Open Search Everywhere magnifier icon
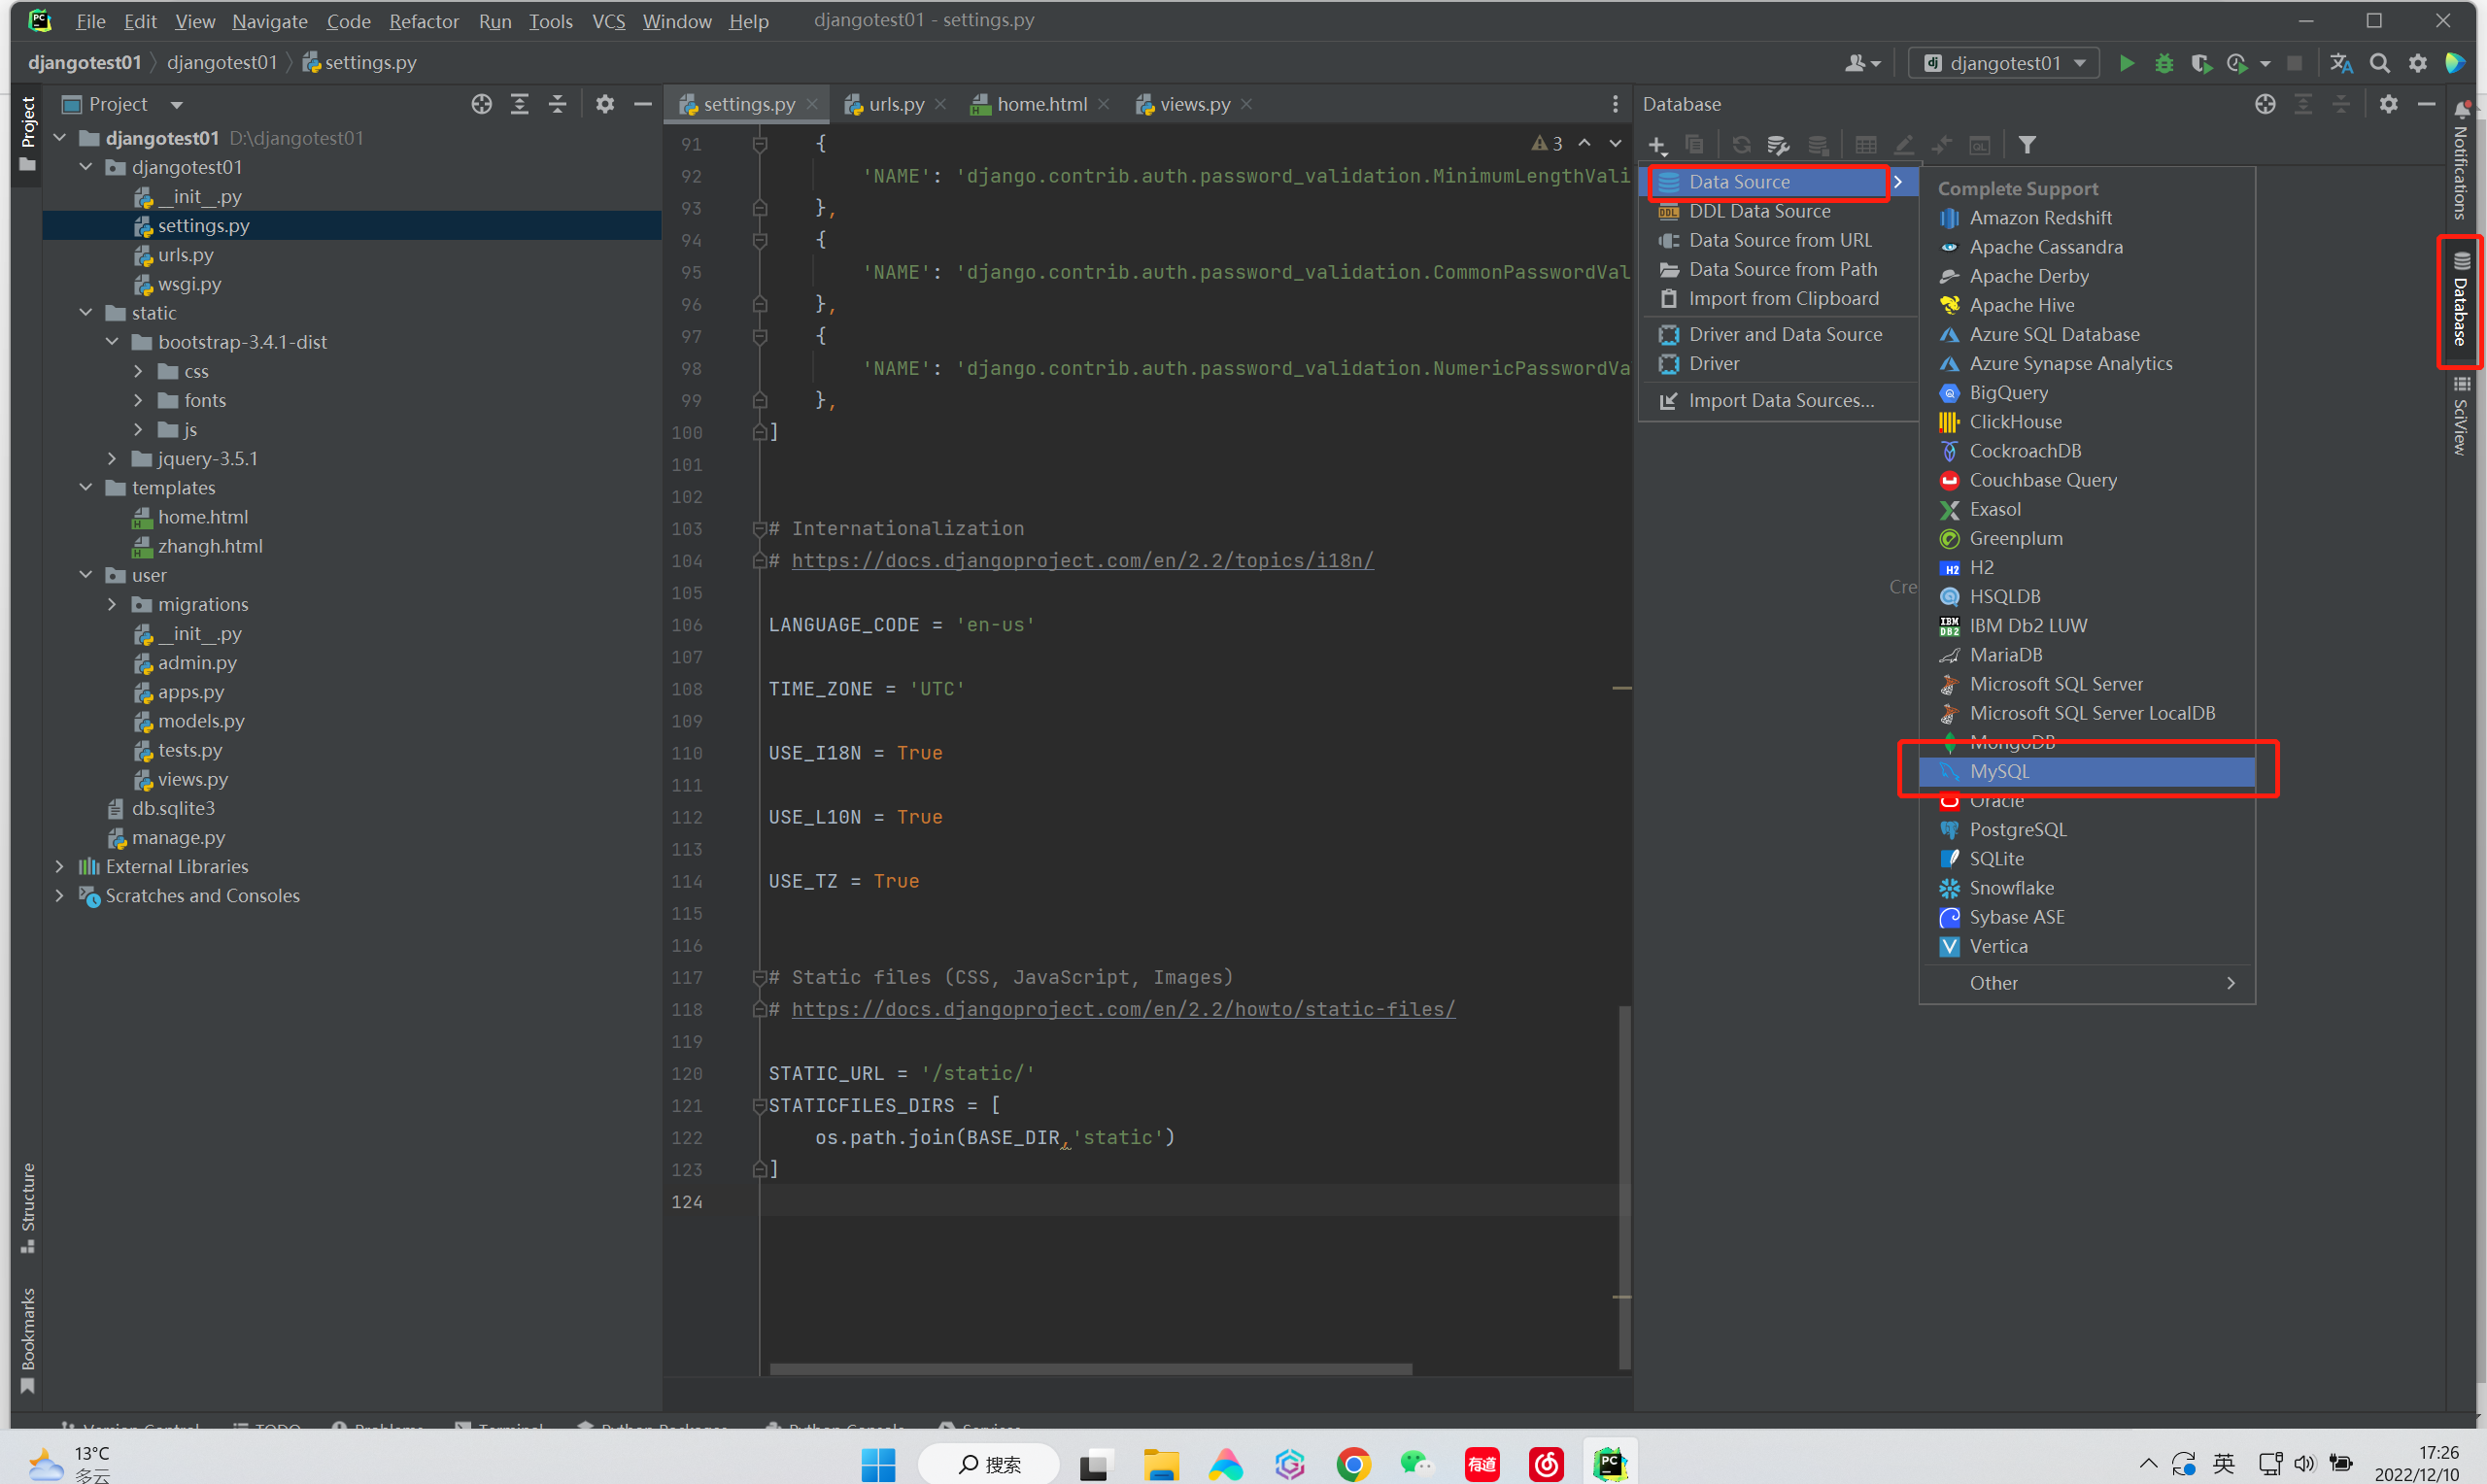 2380,63
